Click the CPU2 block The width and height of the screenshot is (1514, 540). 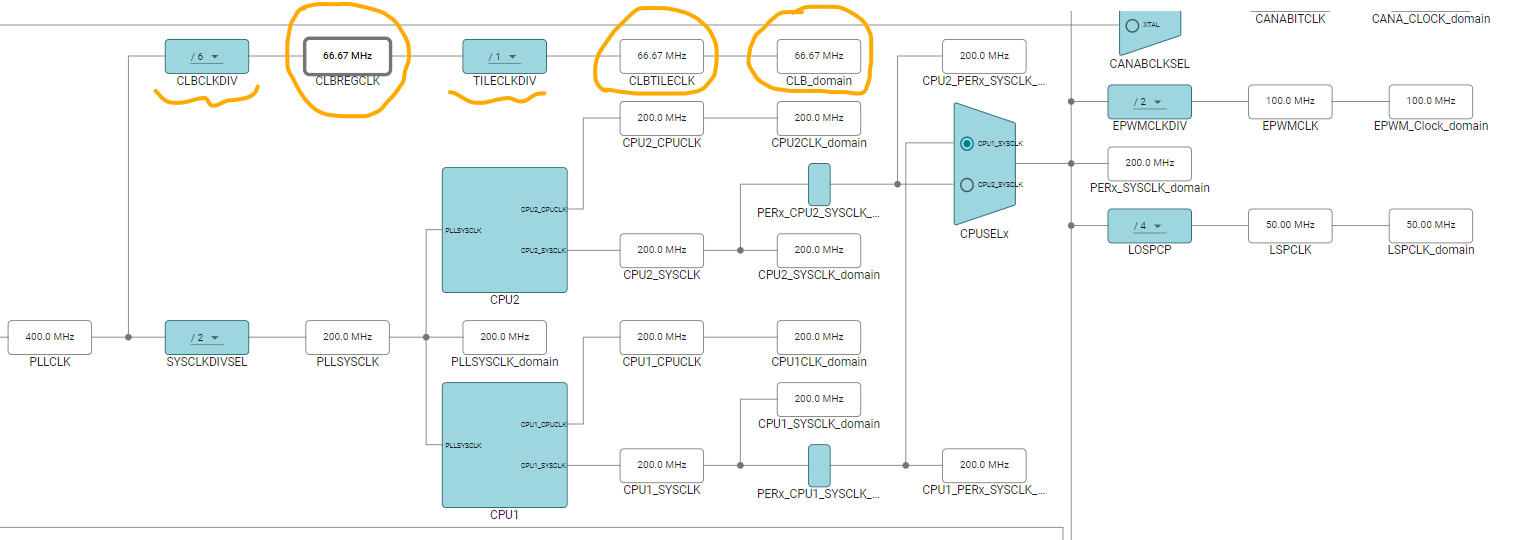505,230
